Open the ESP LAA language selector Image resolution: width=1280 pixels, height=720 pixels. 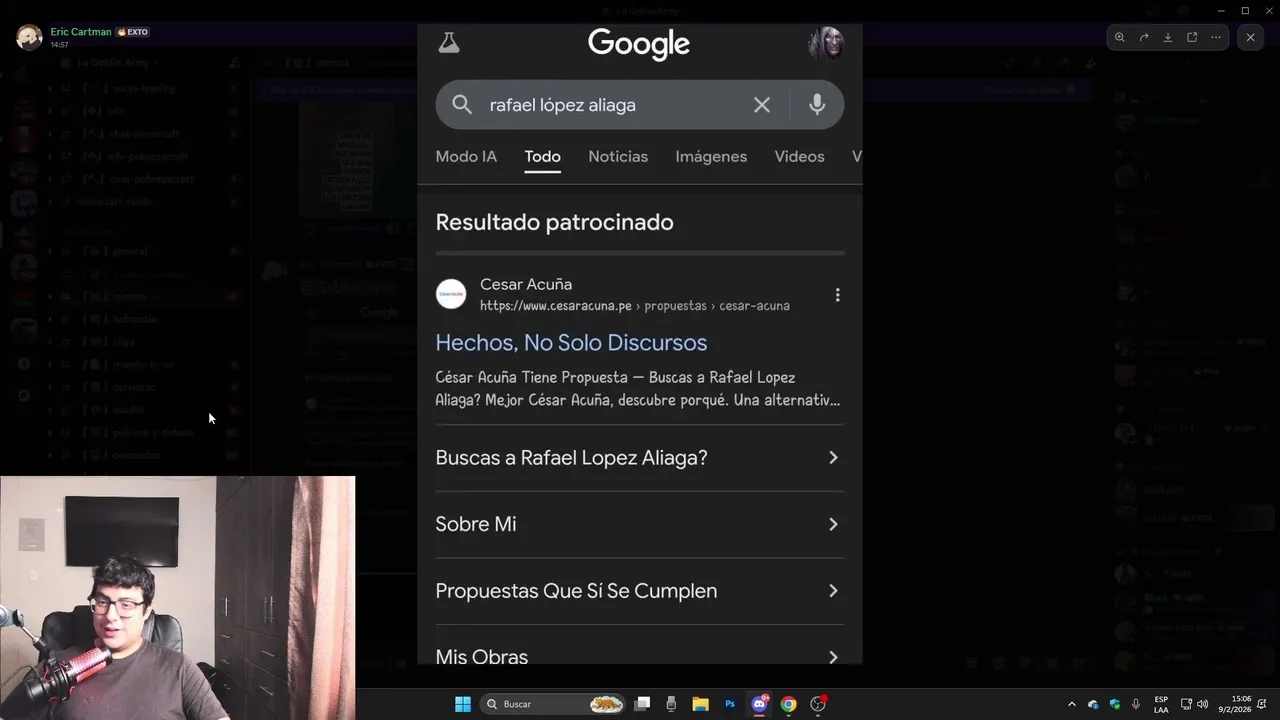click(1161, 704)
